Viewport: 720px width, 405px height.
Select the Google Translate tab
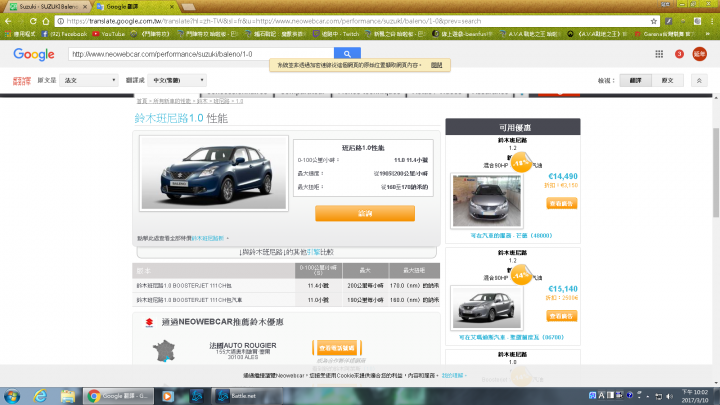pyautogui.click(x=133, y=6)
